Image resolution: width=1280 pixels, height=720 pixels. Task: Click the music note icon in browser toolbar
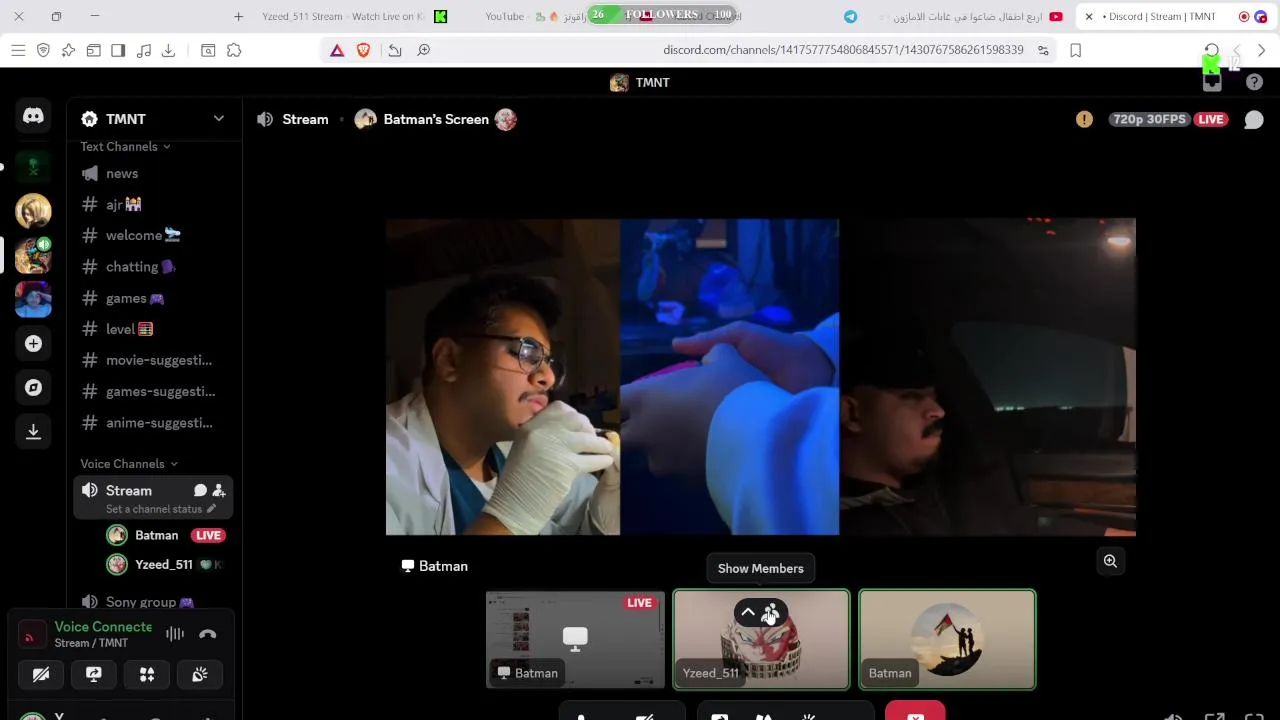(x=143, y=50)
